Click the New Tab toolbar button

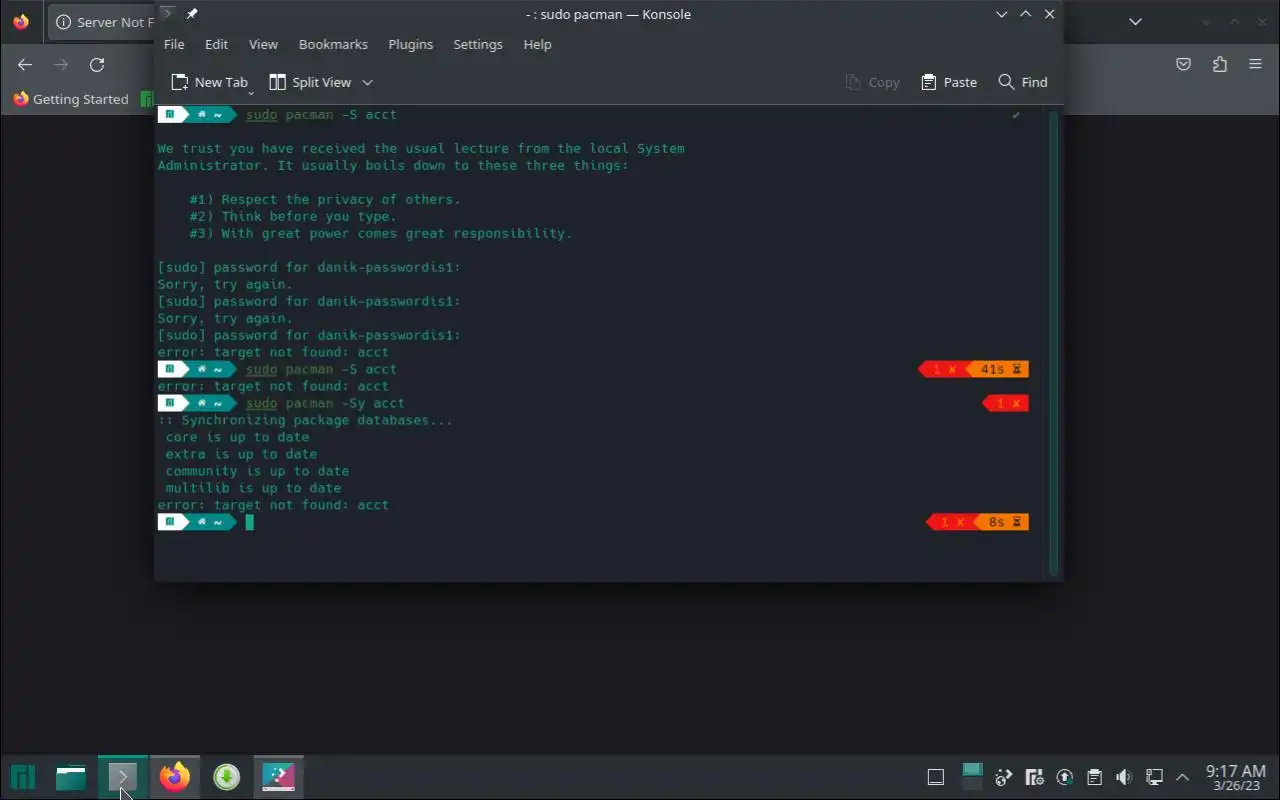[210, 82]
